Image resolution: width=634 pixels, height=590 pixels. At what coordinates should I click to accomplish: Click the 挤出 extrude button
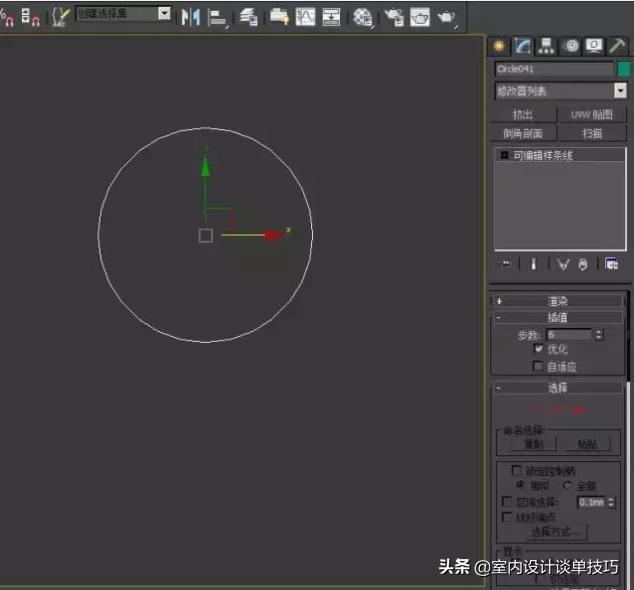(x=523, y=115)
